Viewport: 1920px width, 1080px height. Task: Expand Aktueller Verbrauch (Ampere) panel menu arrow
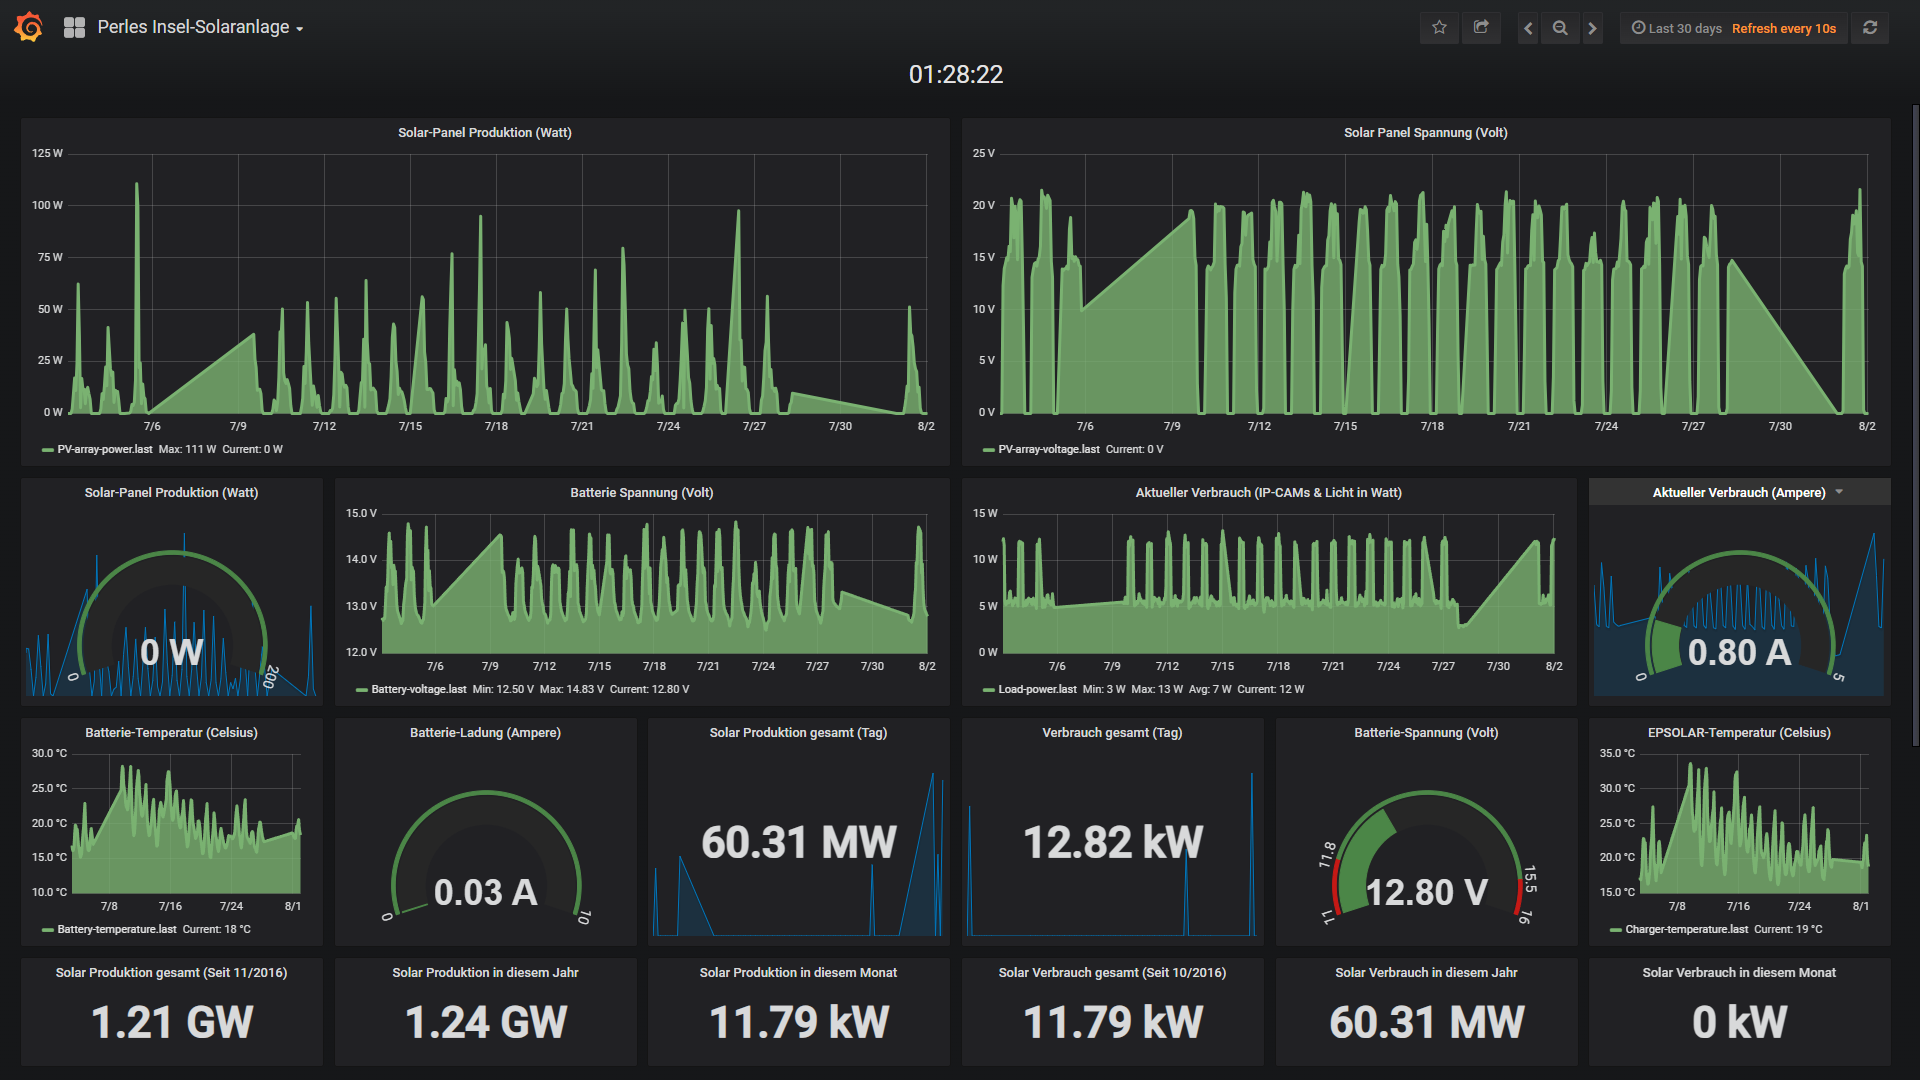[x=1839, y=492]
